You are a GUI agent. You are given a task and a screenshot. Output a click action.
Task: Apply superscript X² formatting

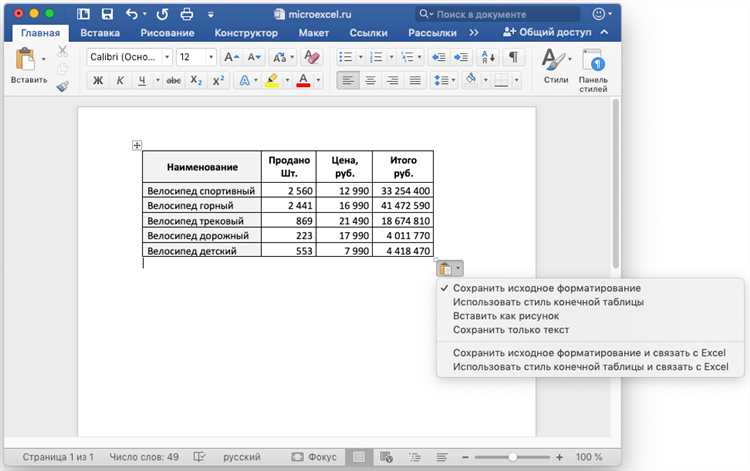coord(218,80)
